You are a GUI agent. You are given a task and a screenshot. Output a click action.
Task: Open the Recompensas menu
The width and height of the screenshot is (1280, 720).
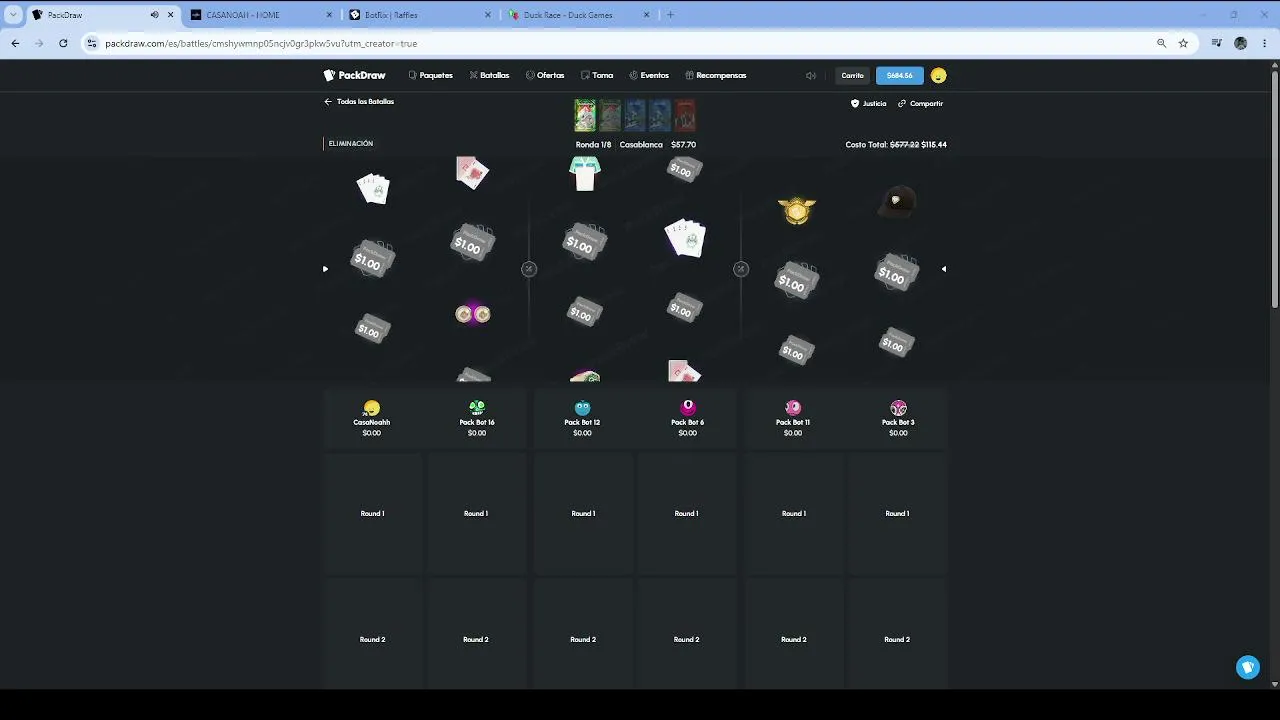(x=716, y=75)
